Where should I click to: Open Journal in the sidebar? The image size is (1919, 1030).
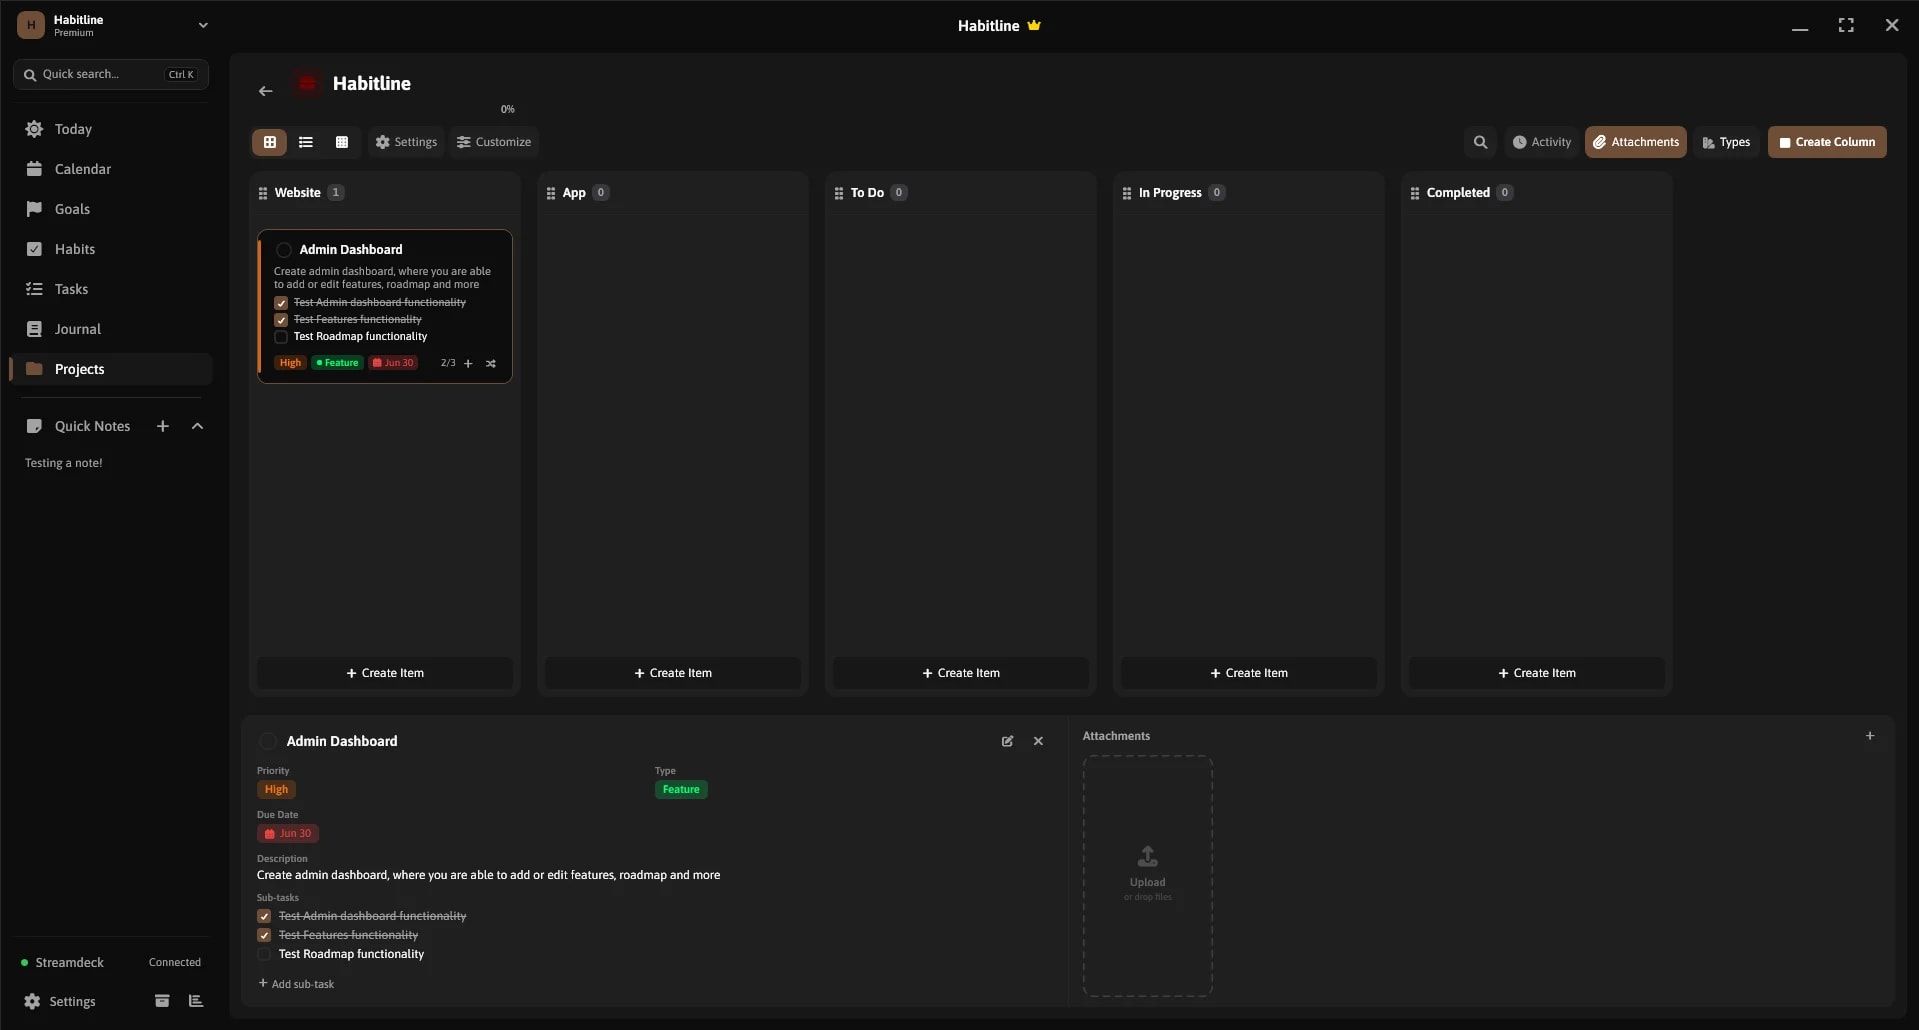coord(112,329)
